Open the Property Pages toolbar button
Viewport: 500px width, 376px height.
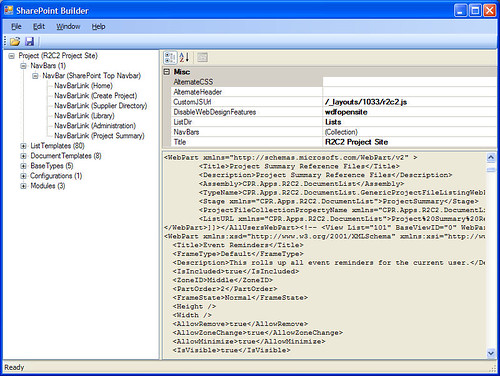[202, 57]
